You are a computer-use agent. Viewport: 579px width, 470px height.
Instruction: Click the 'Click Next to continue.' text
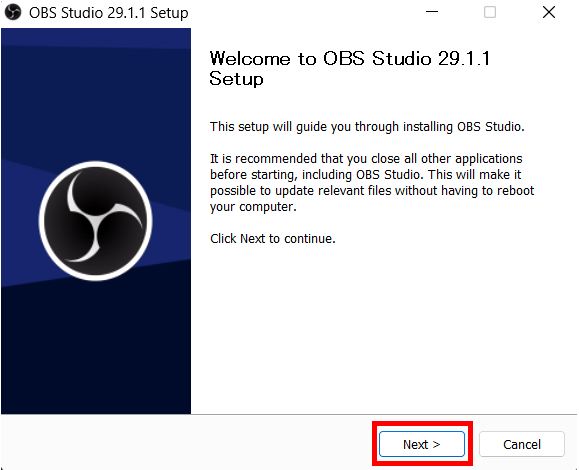273,239
